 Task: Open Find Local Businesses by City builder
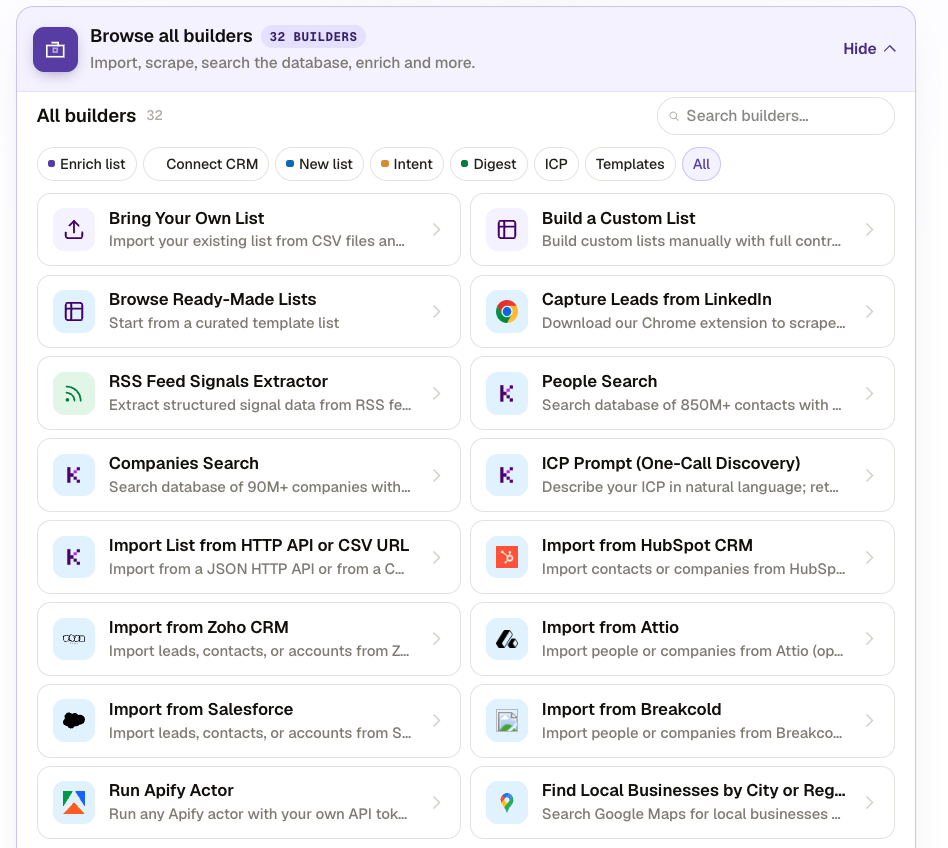[x=682, y=803]
